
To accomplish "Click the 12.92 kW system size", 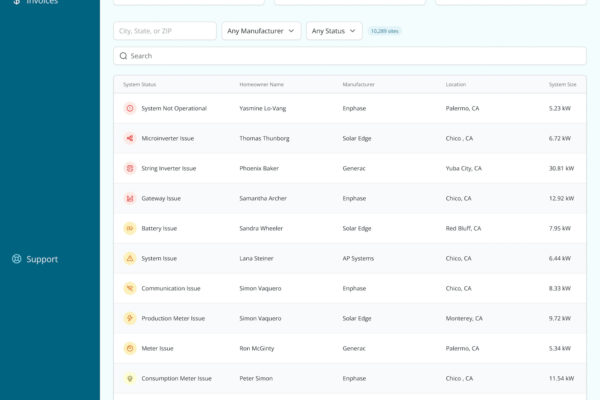I will coord(561,198).
